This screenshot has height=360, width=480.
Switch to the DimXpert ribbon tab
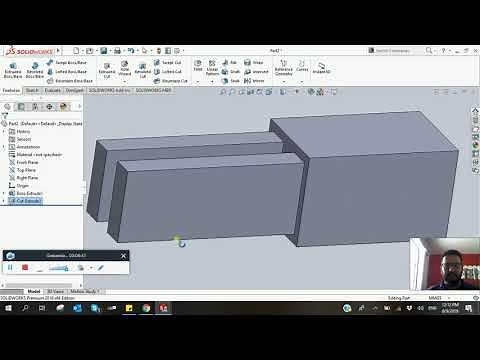click(x=75, y=90)
